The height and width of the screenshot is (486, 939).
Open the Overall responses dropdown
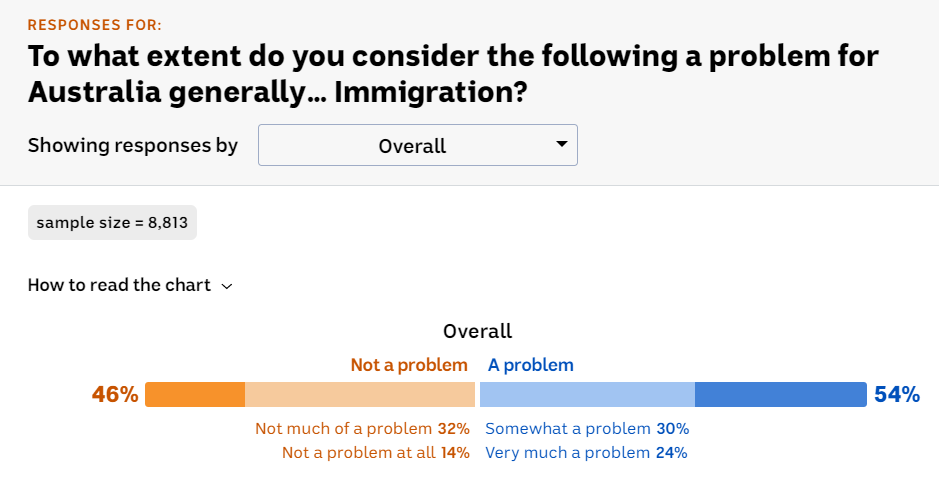click(417, 145)
